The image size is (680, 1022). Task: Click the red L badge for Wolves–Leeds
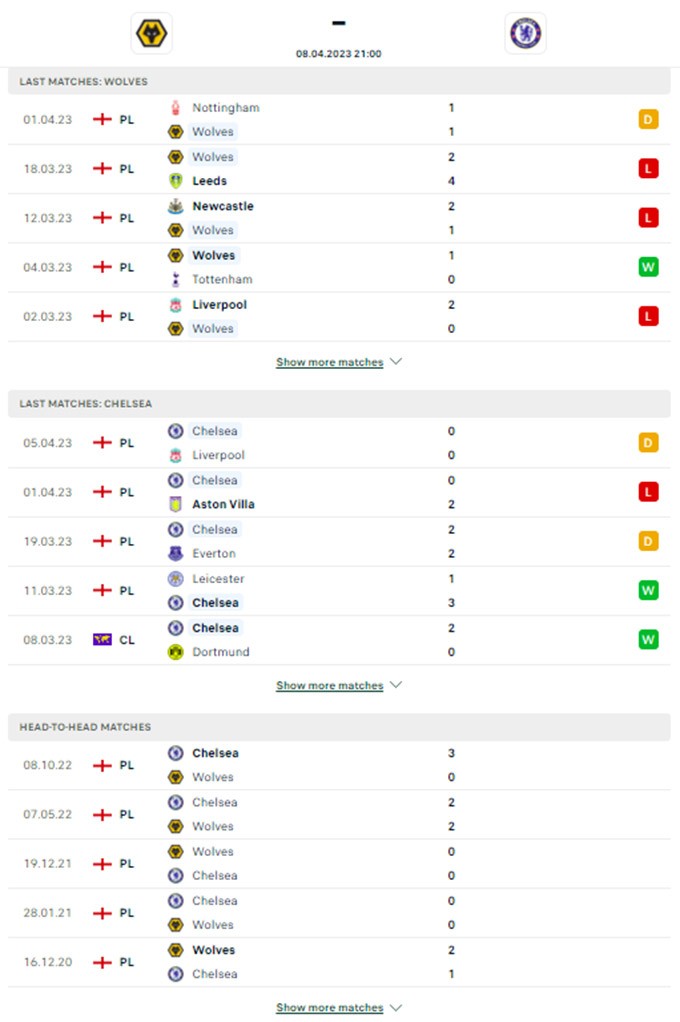(x=648, y=169)
